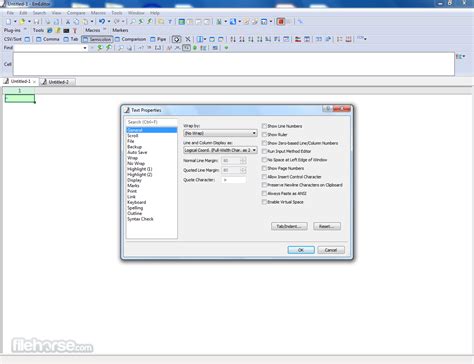Click the Find magnifier icon in main toolbar
Viewport: 474px width, 364px height.
tap(132, 21)
